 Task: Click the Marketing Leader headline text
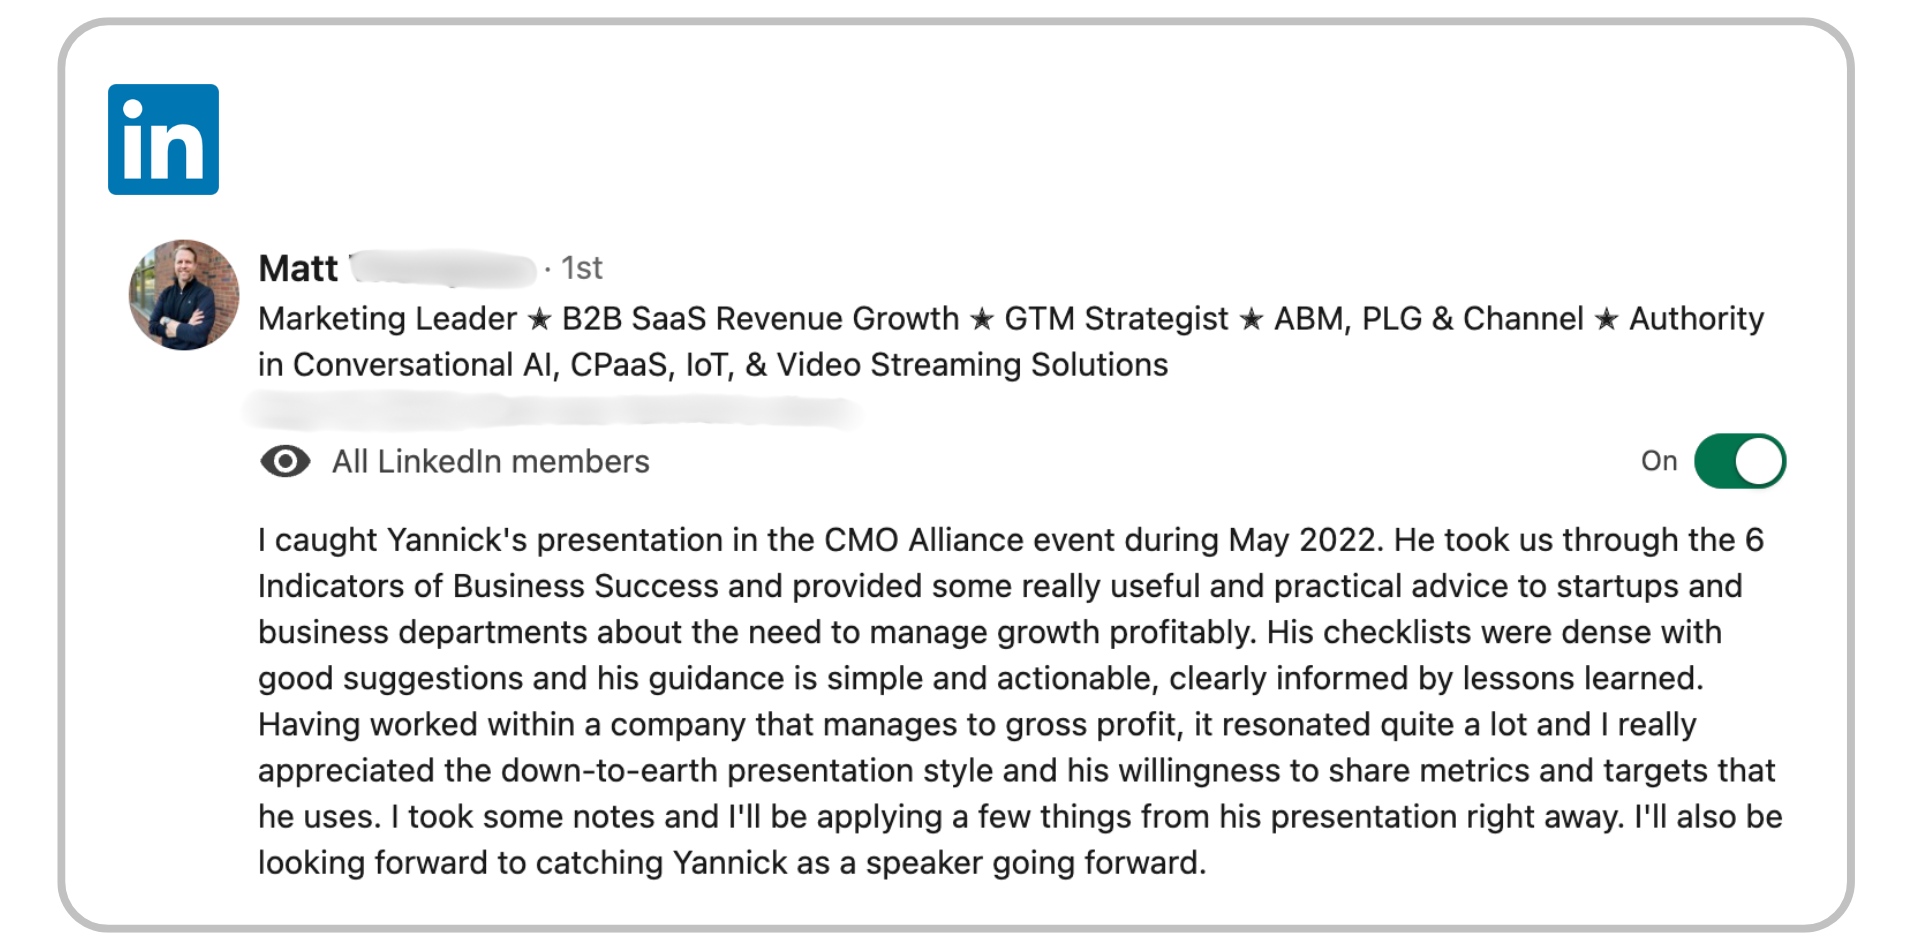click(387, 319)
